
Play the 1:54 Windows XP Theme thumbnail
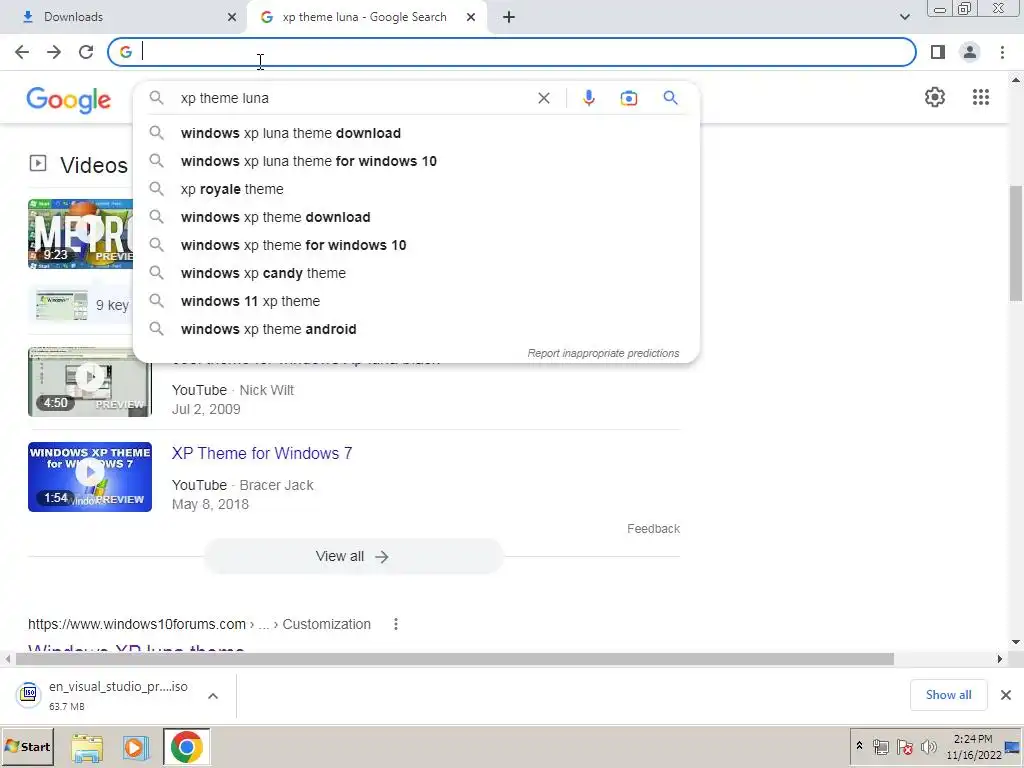click(89, 477)
